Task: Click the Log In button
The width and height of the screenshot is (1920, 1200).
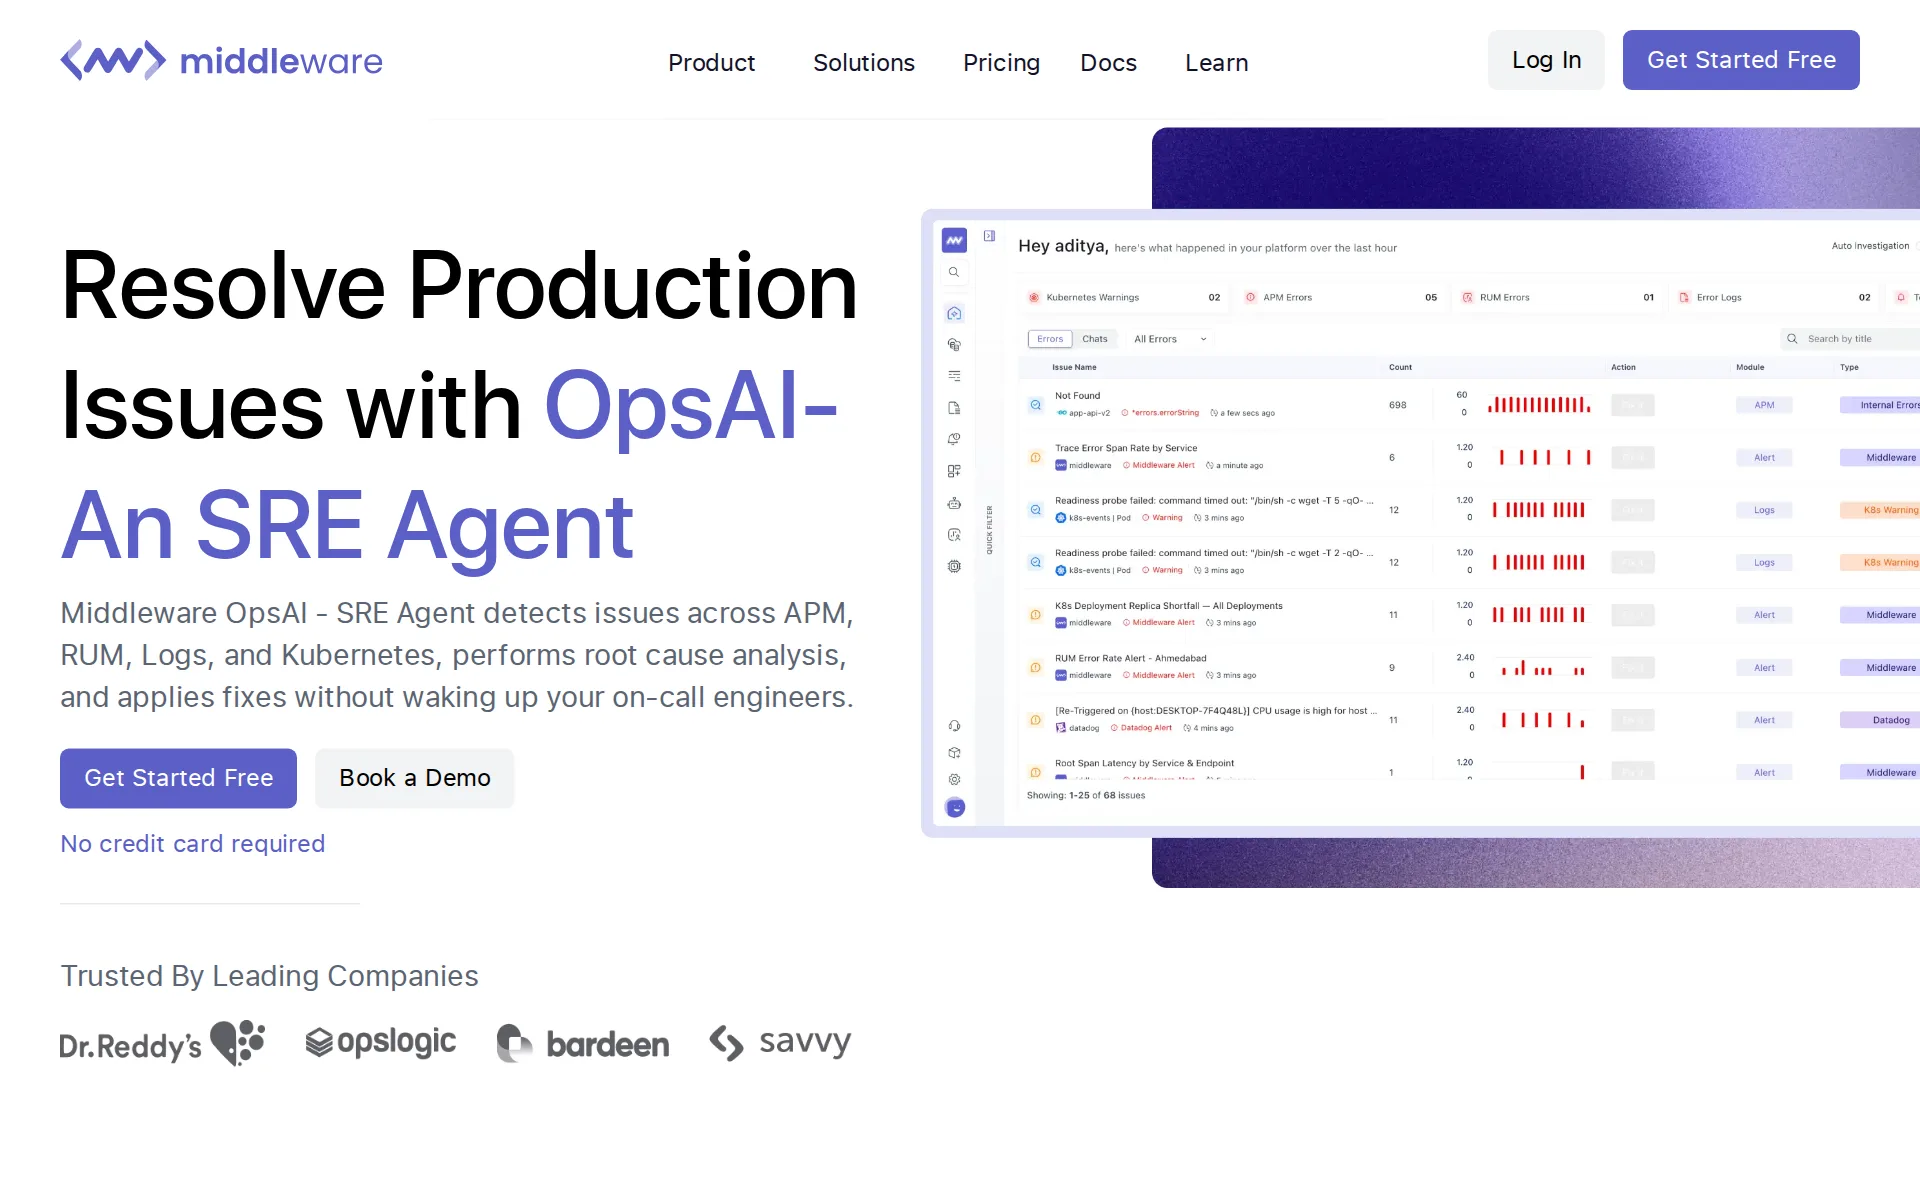Action: (x=1546, y=60)
